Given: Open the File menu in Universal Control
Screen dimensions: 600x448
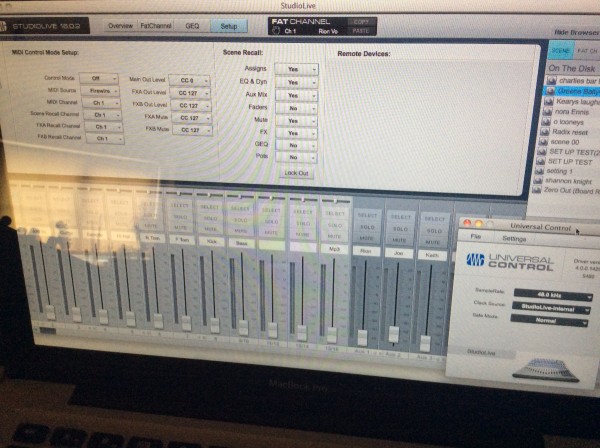Looking at the screenshot, I should point(475,237).
